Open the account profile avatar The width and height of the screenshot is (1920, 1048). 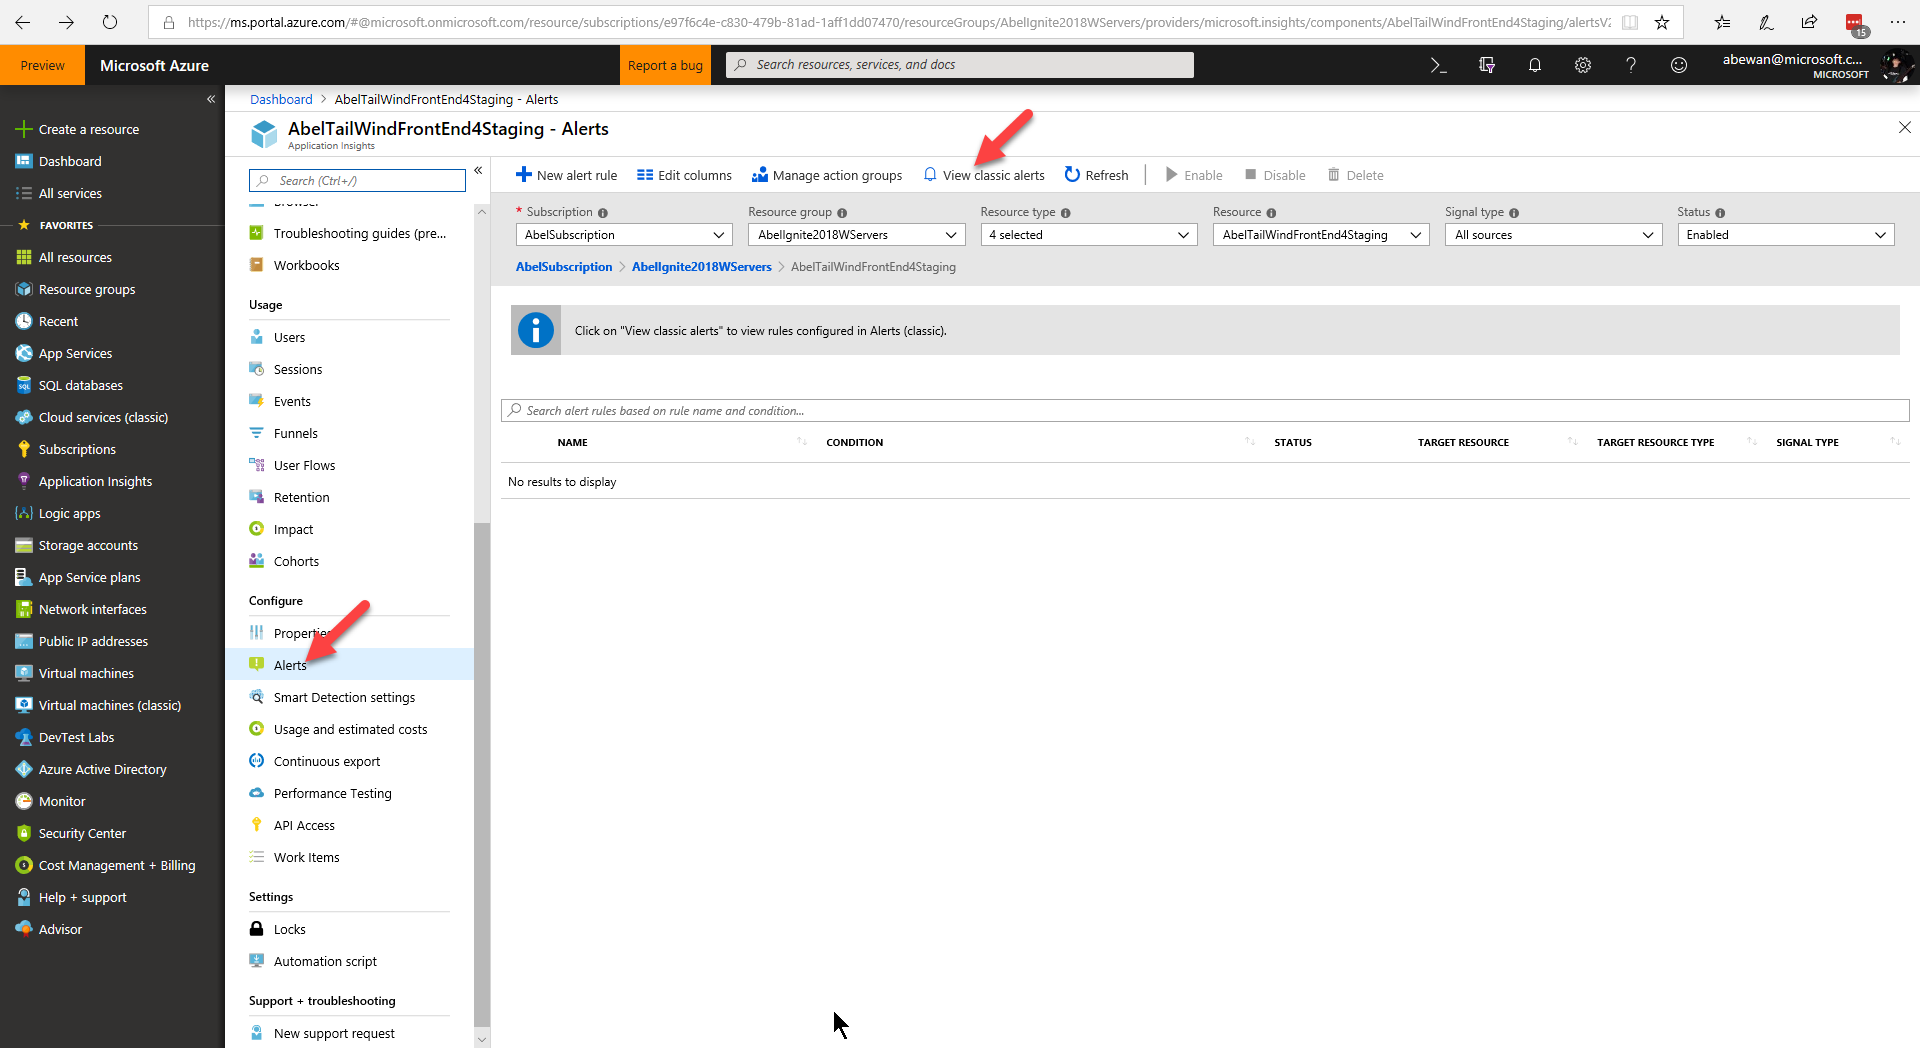(1896, 66)
